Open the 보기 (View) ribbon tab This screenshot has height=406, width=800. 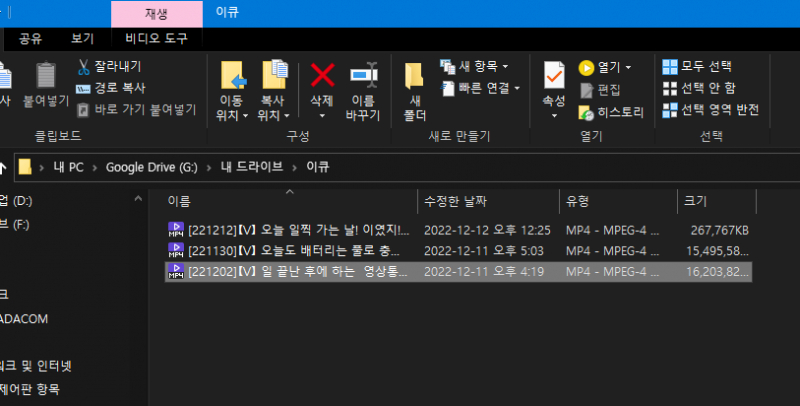[82, 38]
